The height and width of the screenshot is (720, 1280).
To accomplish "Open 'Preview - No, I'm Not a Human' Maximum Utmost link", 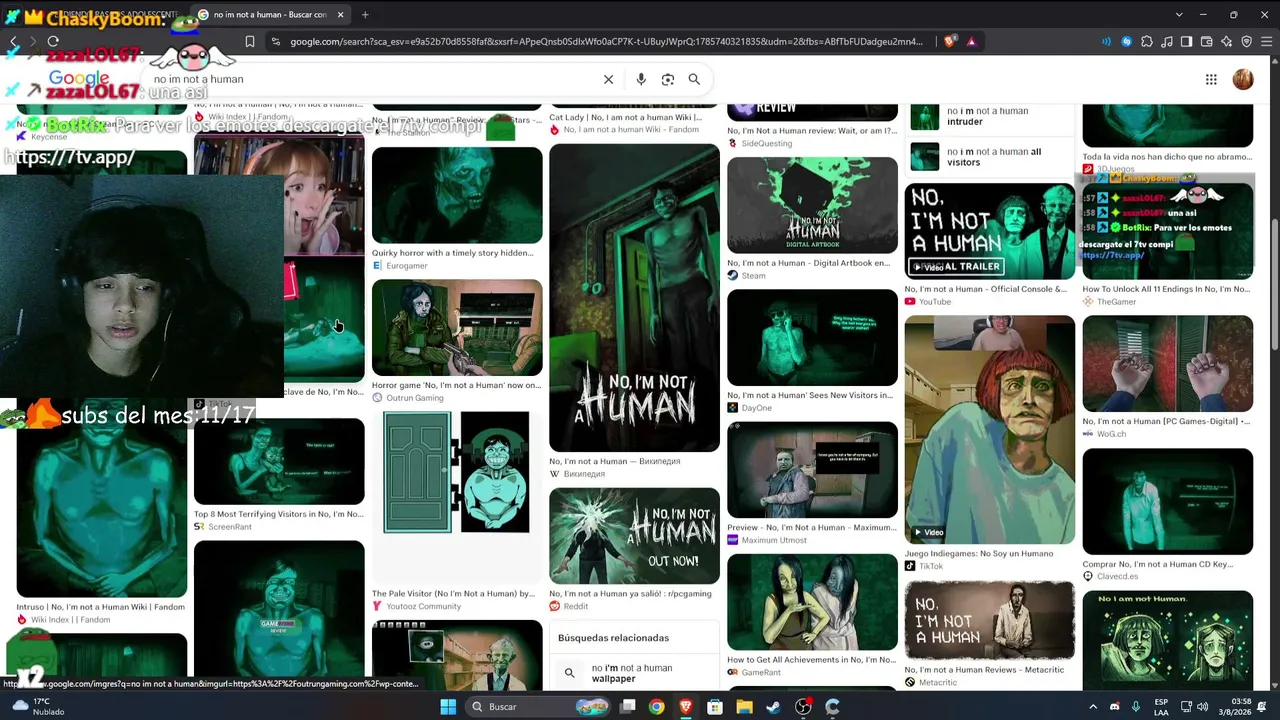I will 811,527.
